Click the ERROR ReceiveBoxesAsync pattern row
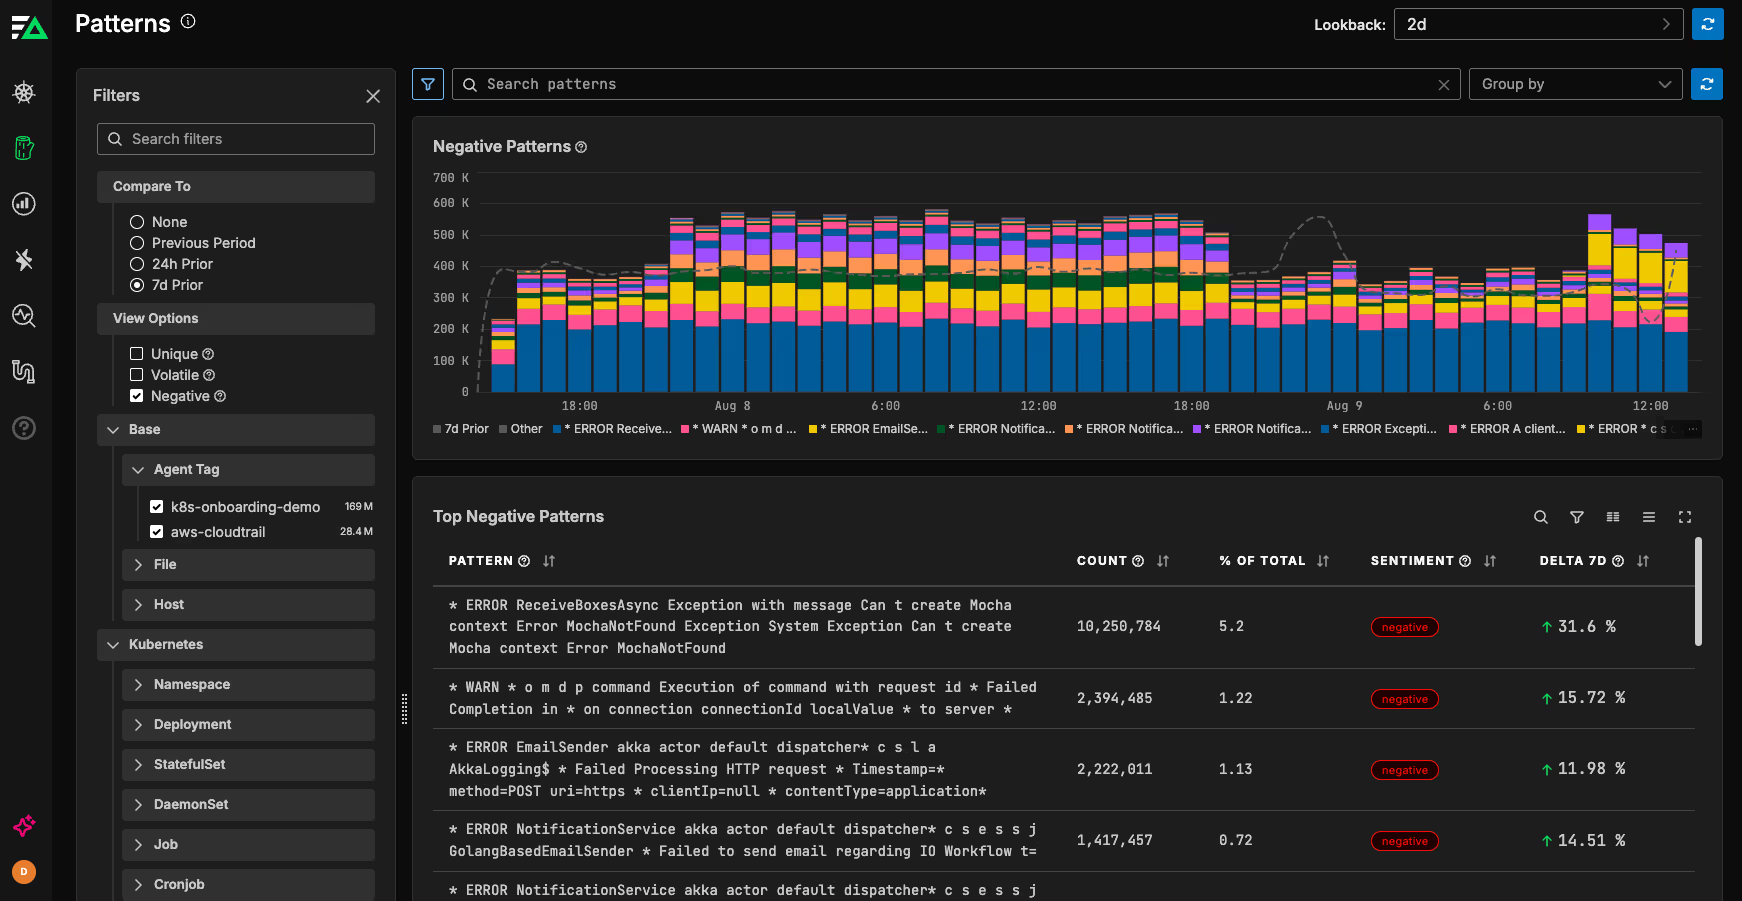This screenshot has height=901, width=1742. 730,627
